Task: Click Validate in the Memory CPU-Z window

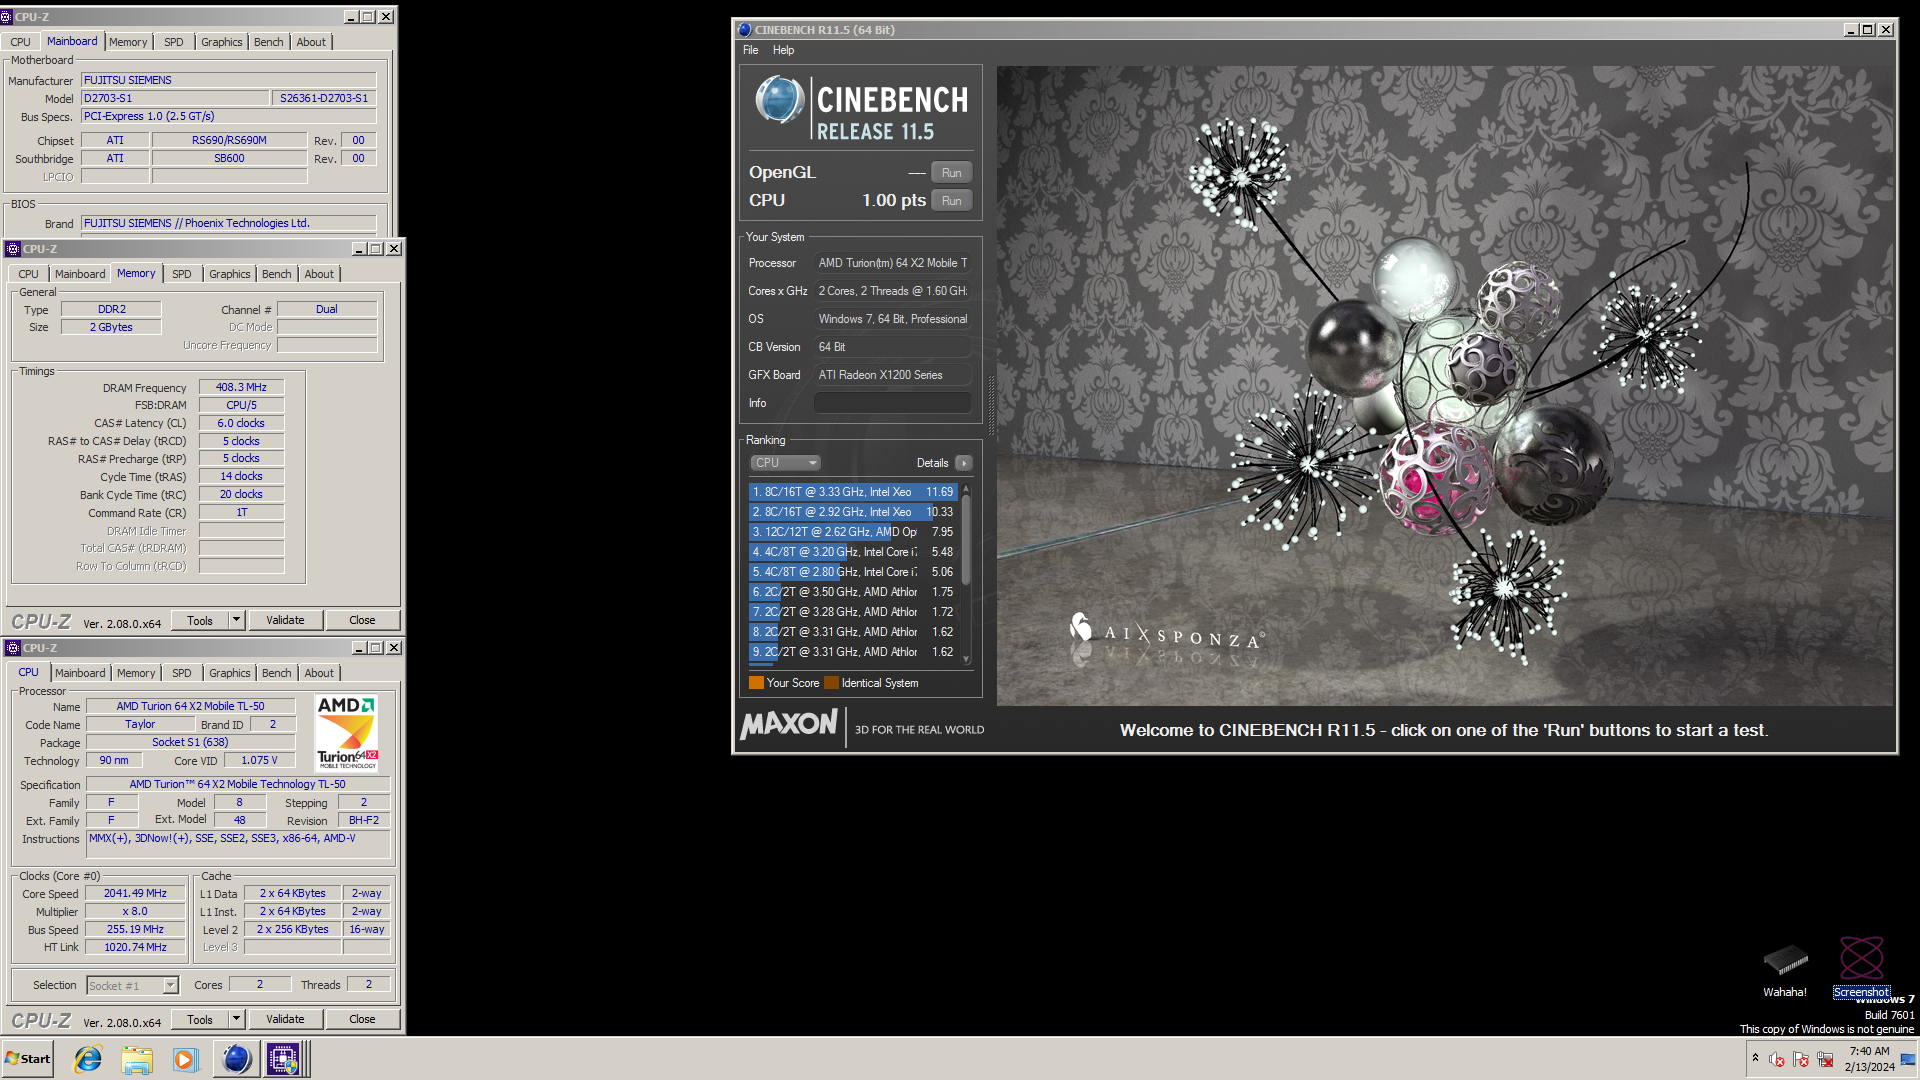Action: coord(285,620)
